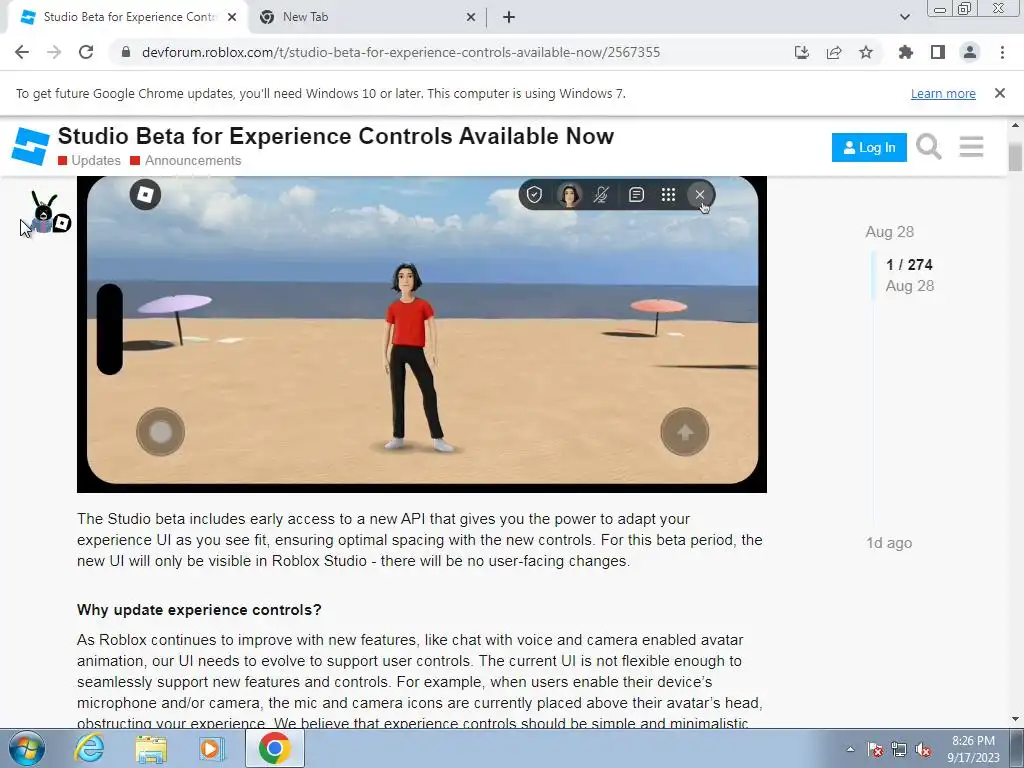Viewport: 1024px width, 768px height.
Task: Open the network status tray icon
Action: click(x=899, y=749)
